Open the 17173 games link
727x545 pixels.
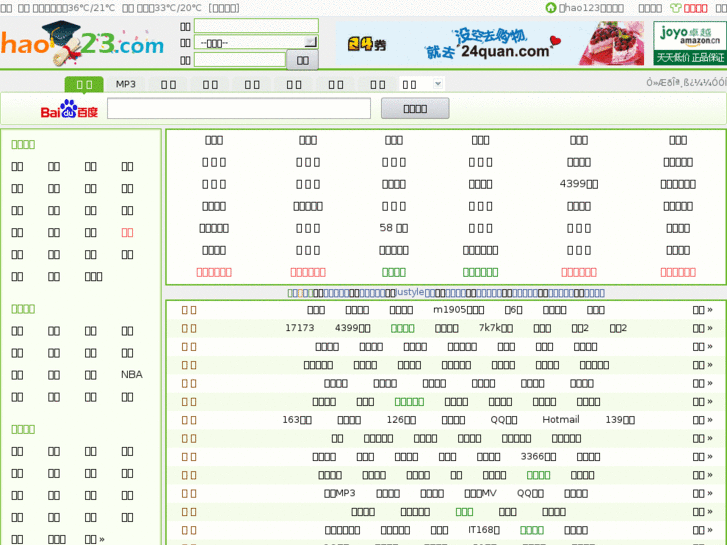click(x=300, y=328)
